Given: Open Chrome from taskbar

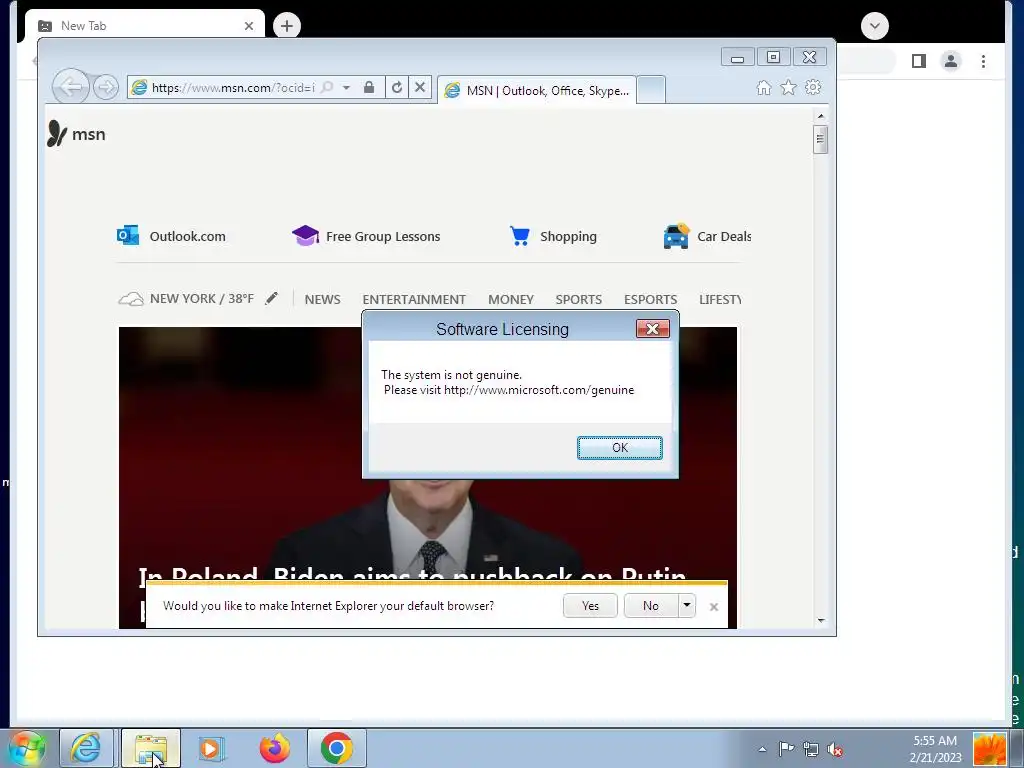Looking at the screenshot, I should [x=336, y=748].
